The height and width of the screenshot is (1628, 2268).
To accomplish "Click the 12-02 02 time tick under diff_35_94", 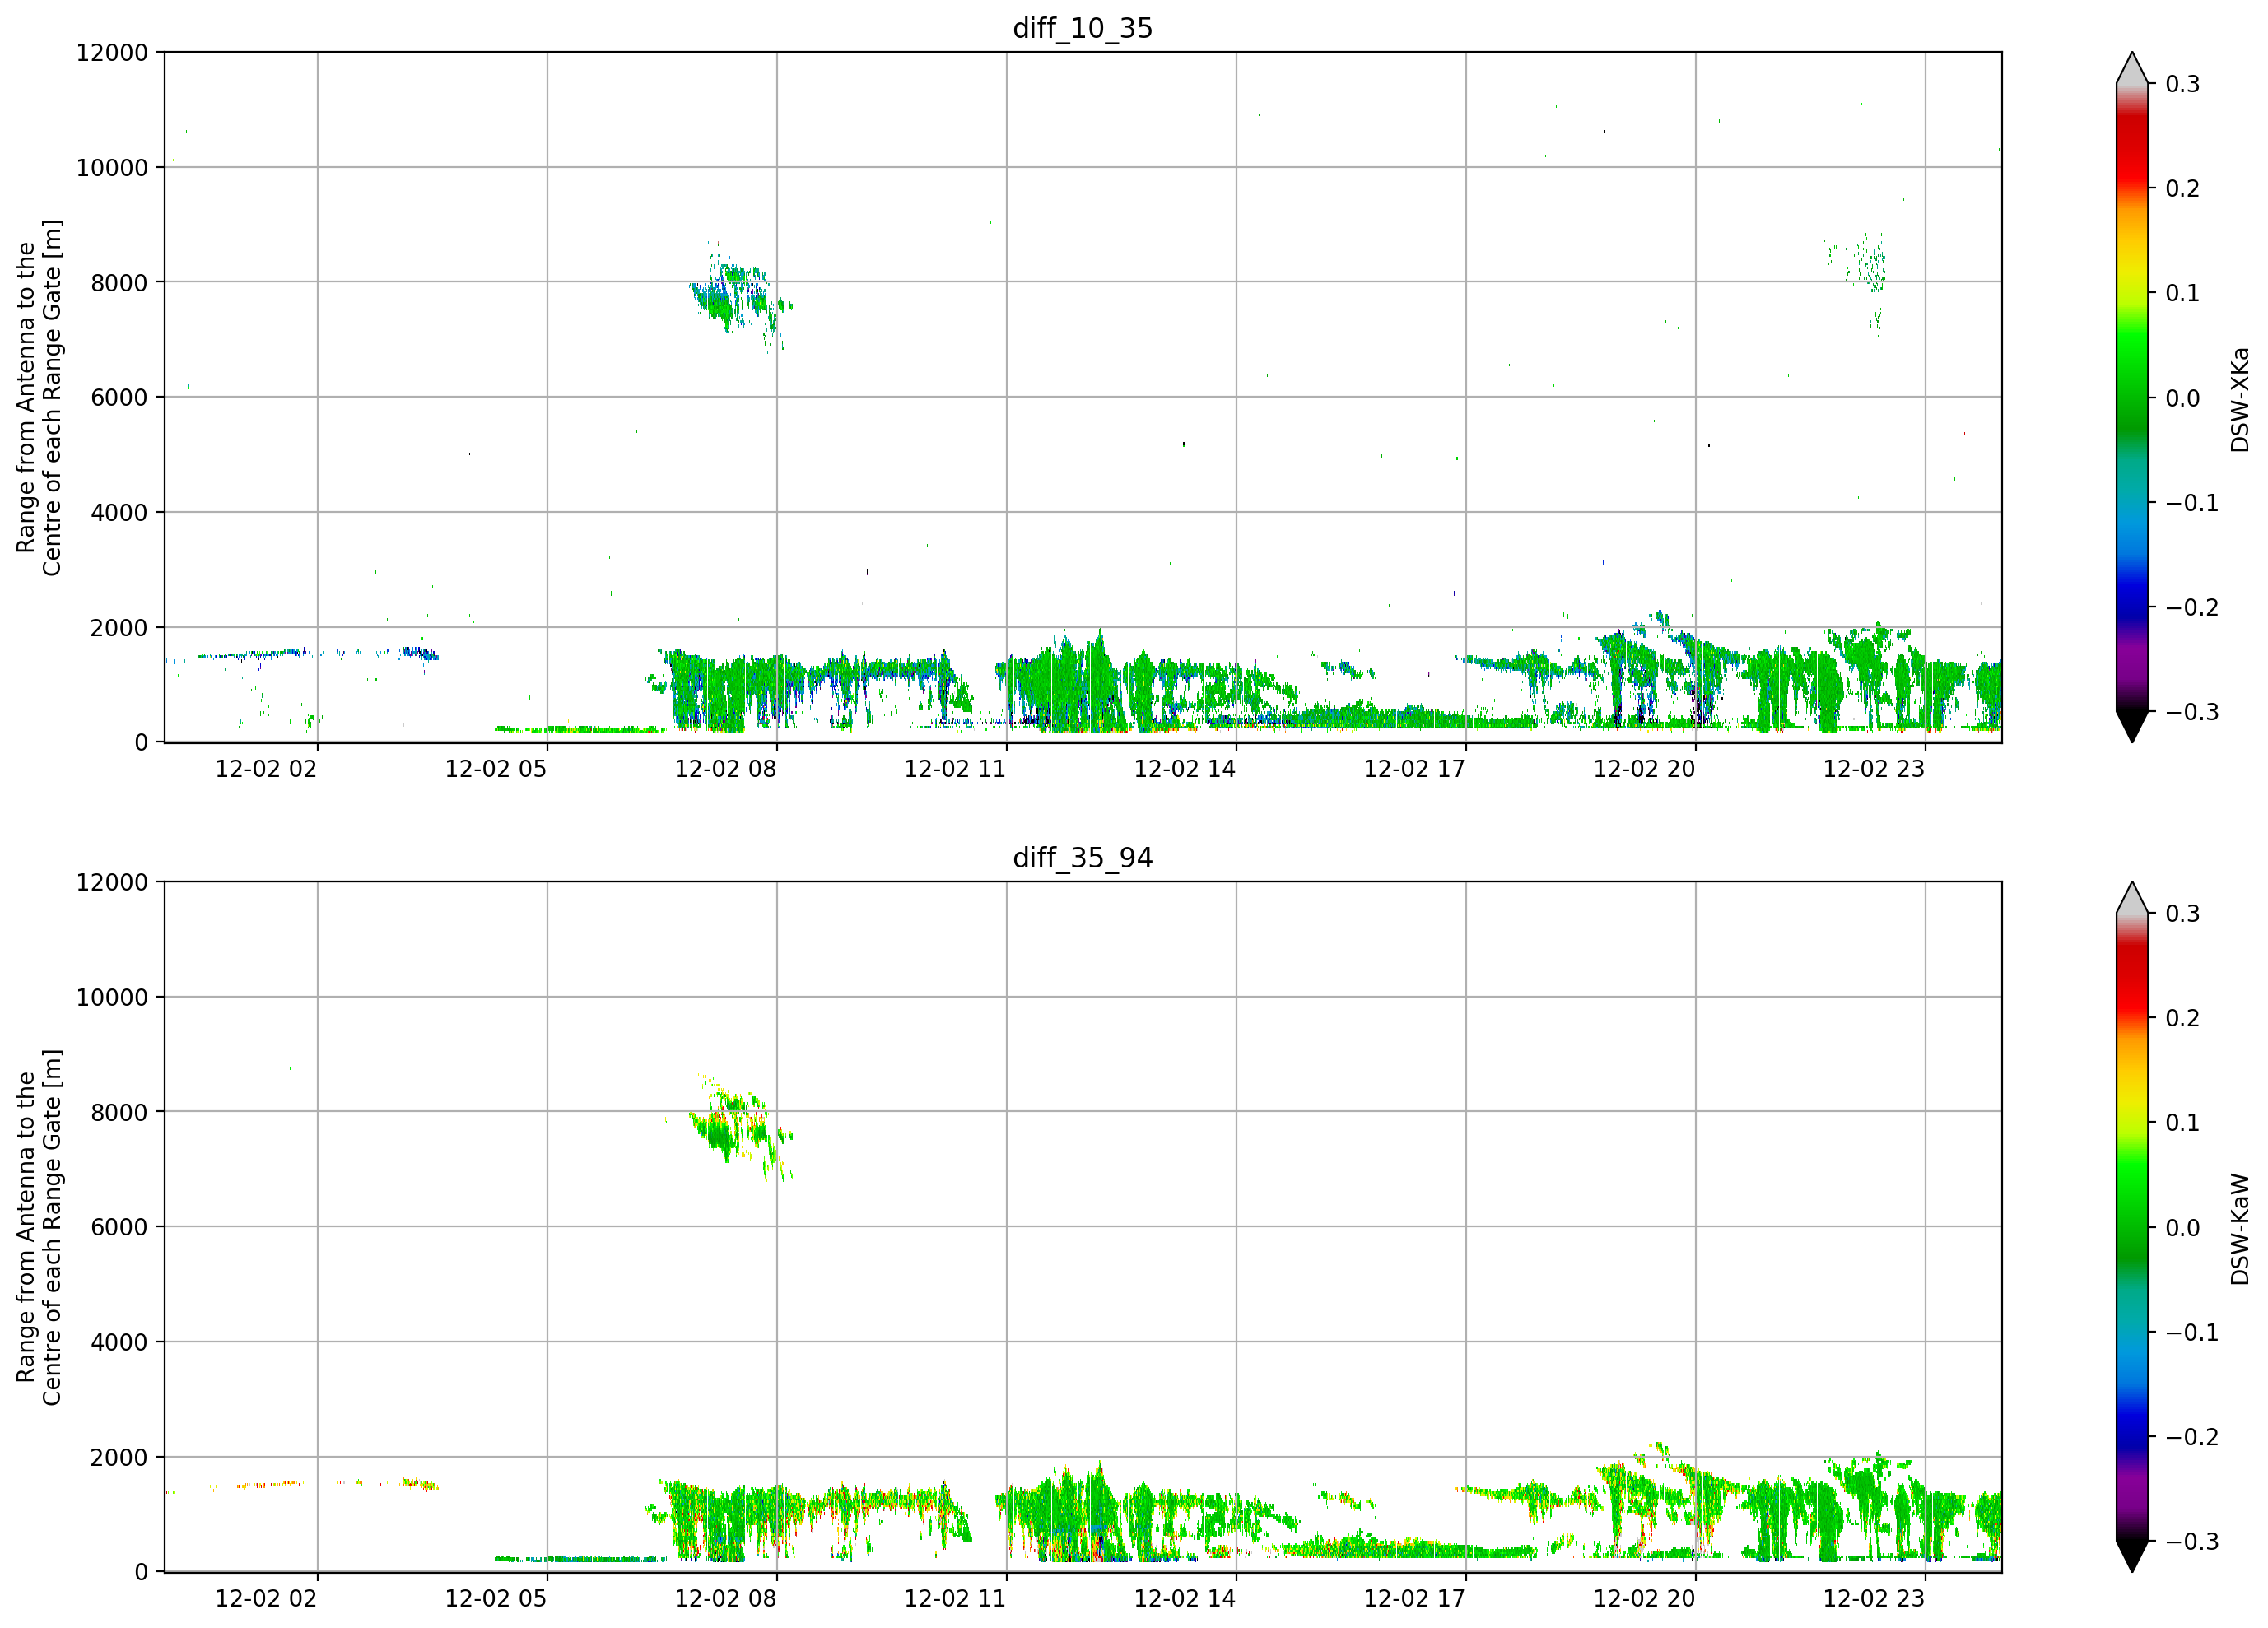I will [x=266, y=1599].
